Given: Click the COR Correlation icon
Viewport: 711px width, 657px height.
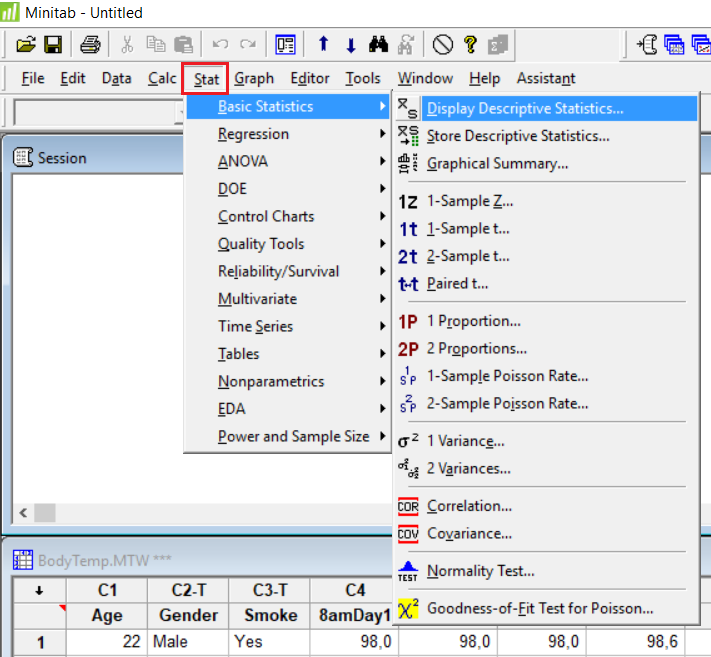Looking at the screenshot, I should (408, 506).
